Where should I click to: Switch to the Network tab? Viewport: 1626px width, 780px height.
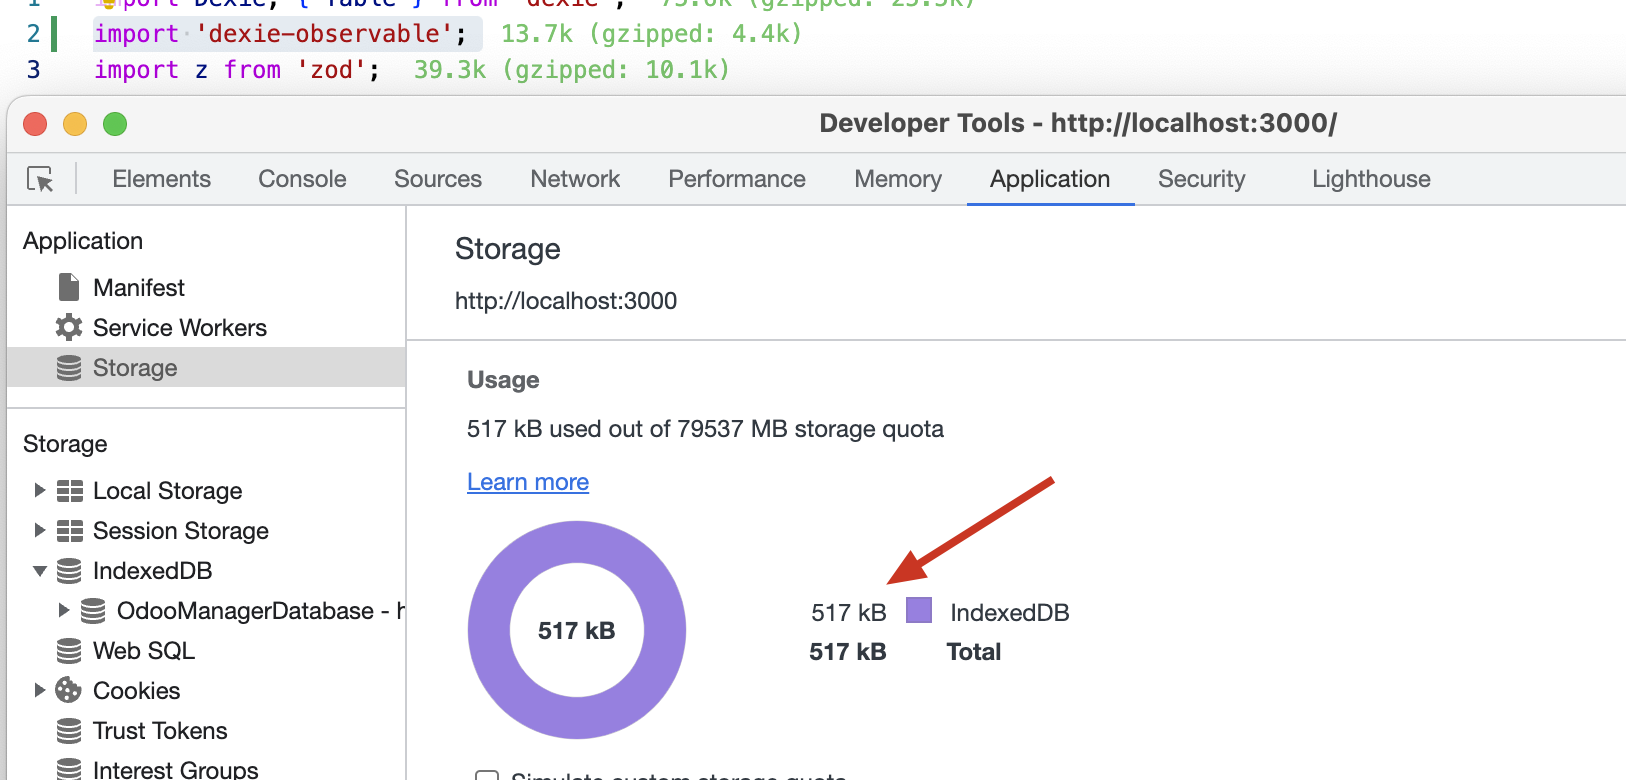(575, 179)
